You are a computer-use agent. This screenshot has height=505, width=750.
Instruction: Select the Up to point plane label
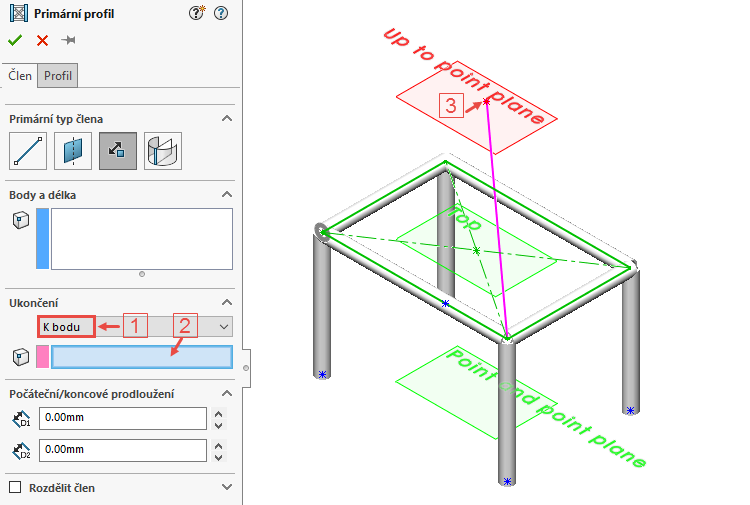(464, 76)
